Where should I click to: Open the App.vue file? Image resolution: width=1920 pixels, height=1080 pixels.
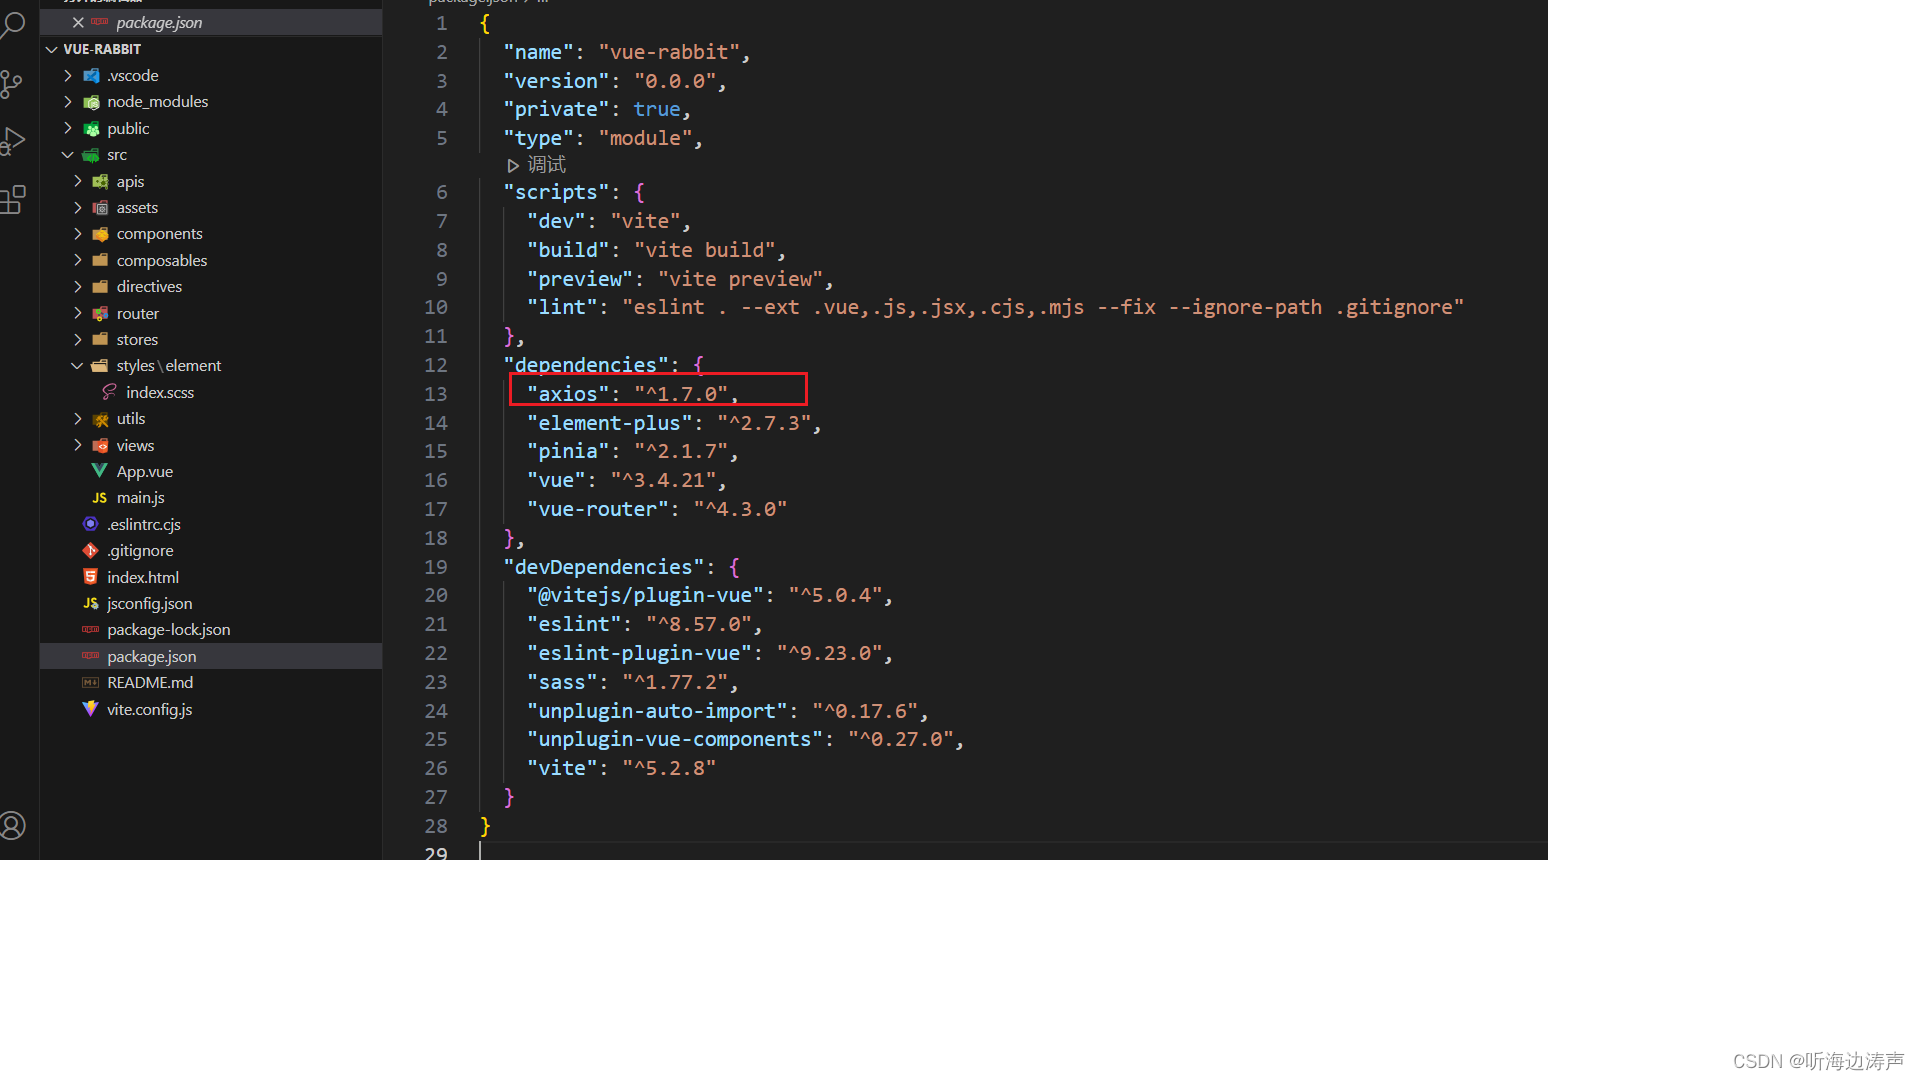(144, 471)
